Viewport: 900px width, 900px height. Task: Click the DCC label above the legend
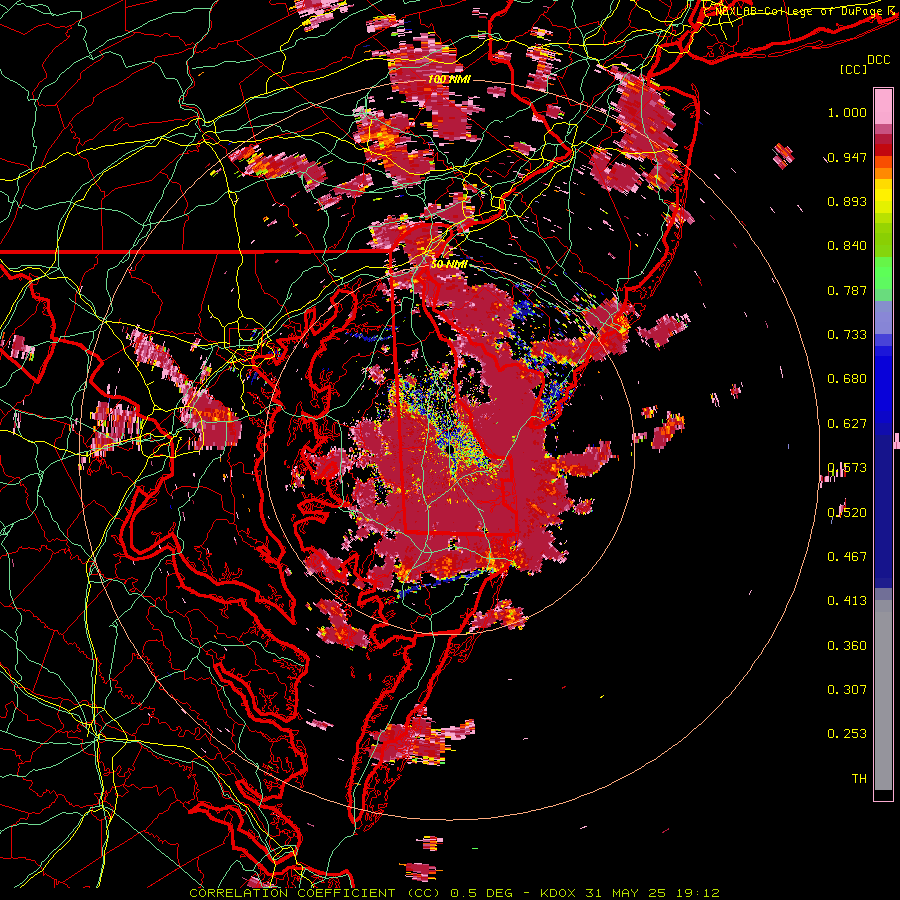click(x=879, y=60)
